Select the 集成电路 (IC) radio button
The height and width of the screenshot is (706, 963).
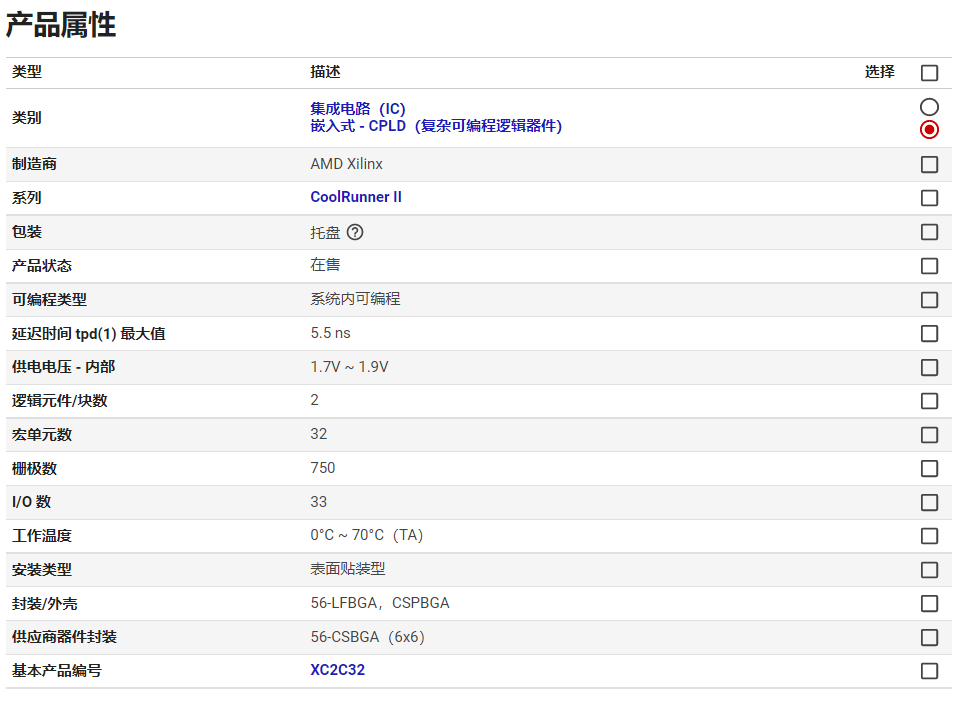point(929,107)
